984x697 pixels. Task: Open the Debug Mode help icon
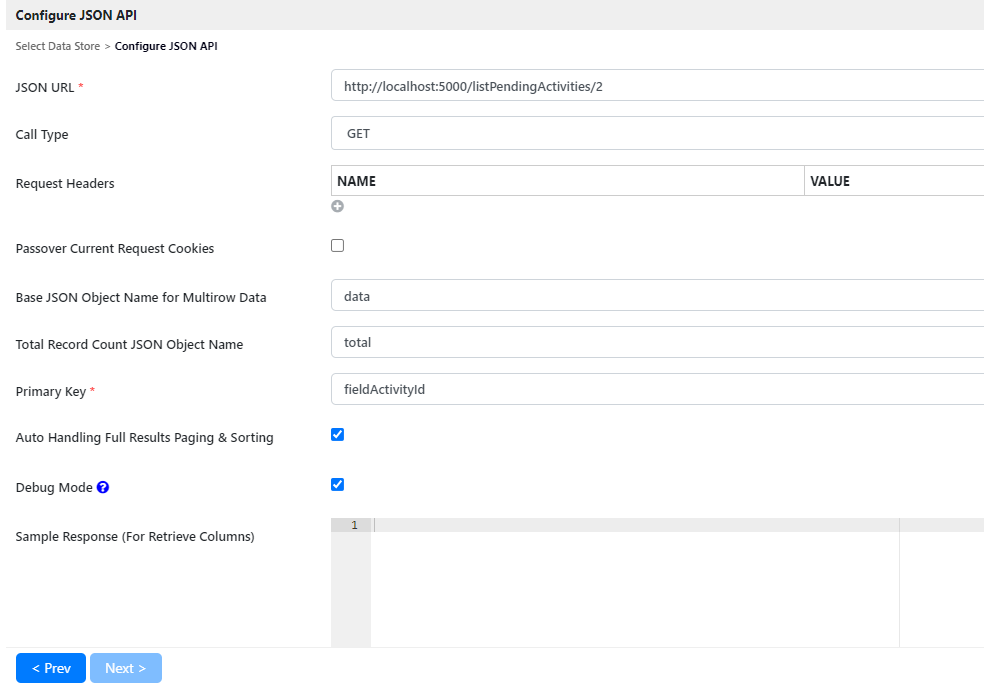[103, 487]
